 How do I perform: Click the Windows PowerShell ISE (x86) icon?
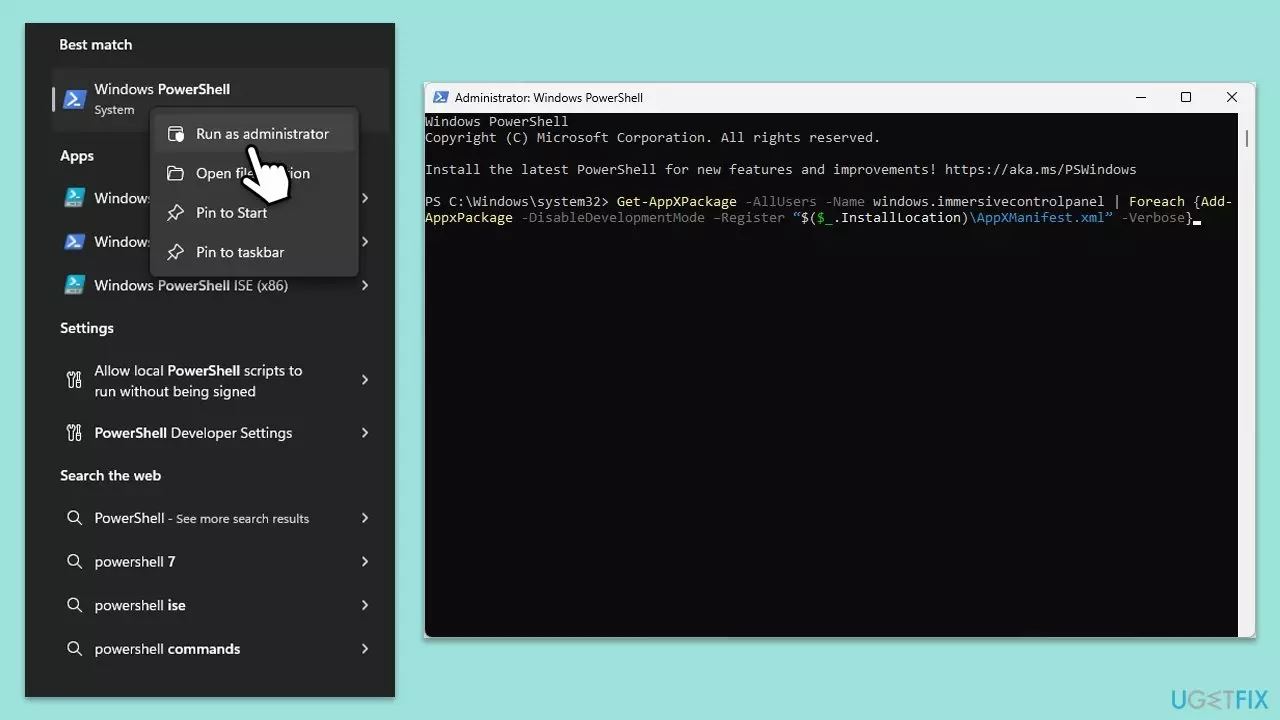pyautogui.click(x=74, y=286)
